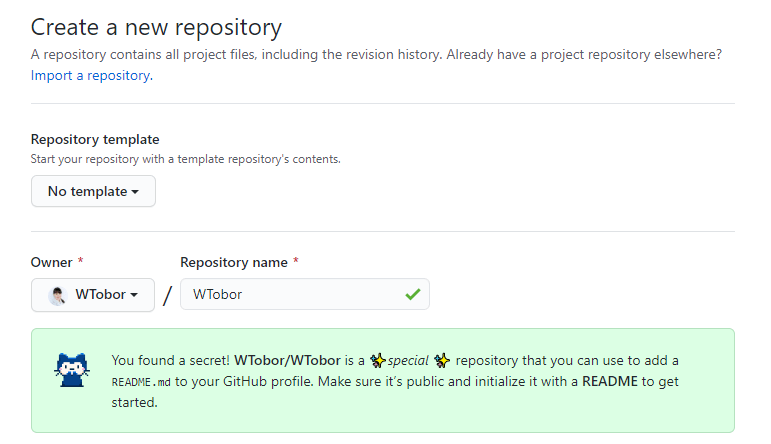Click the Repository name field label
The height and width of the screenshot is (444, 771).
[234, 262]
